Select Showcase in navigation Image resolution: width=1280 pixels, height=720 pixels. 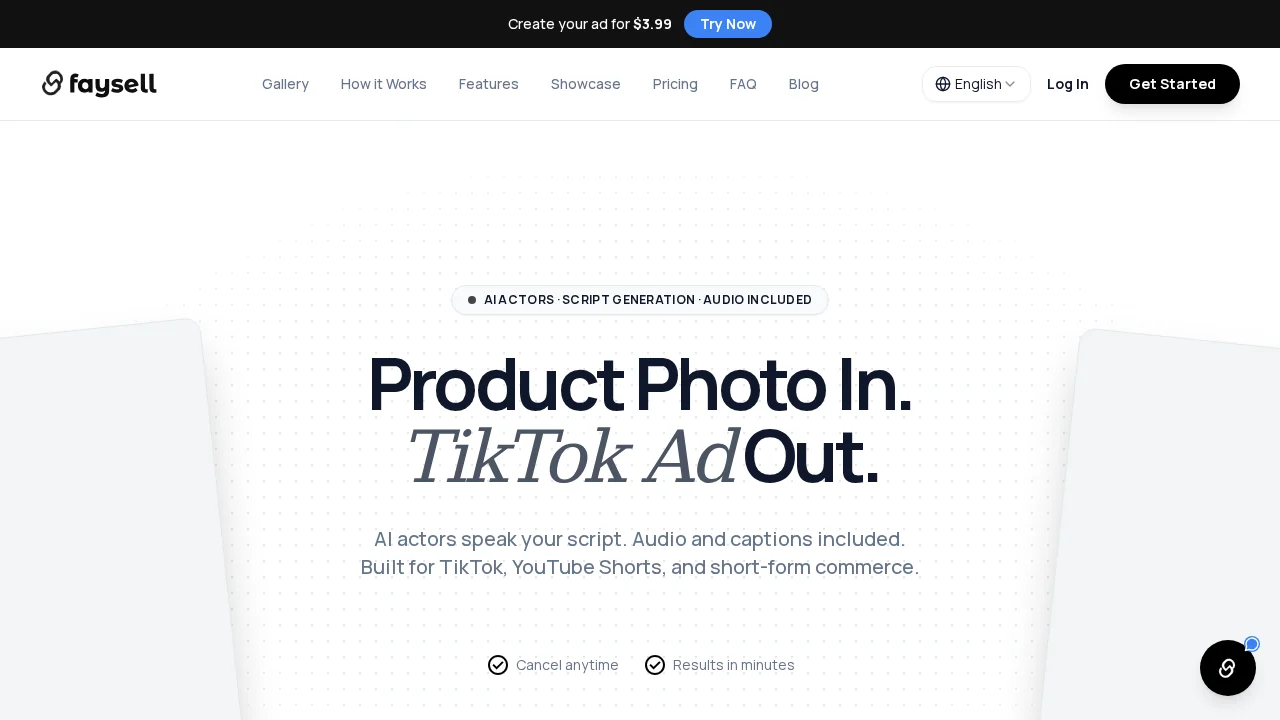[x=586, y=84]
